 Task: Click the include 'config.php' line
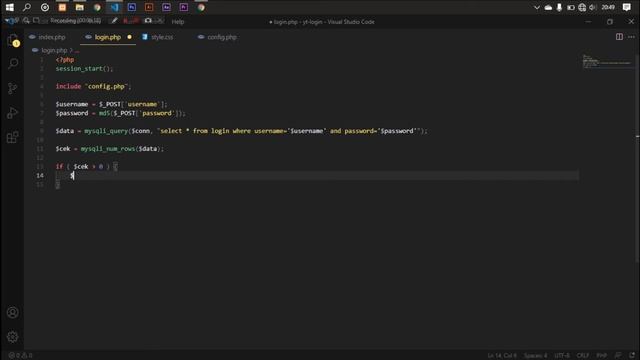(93, 87)
